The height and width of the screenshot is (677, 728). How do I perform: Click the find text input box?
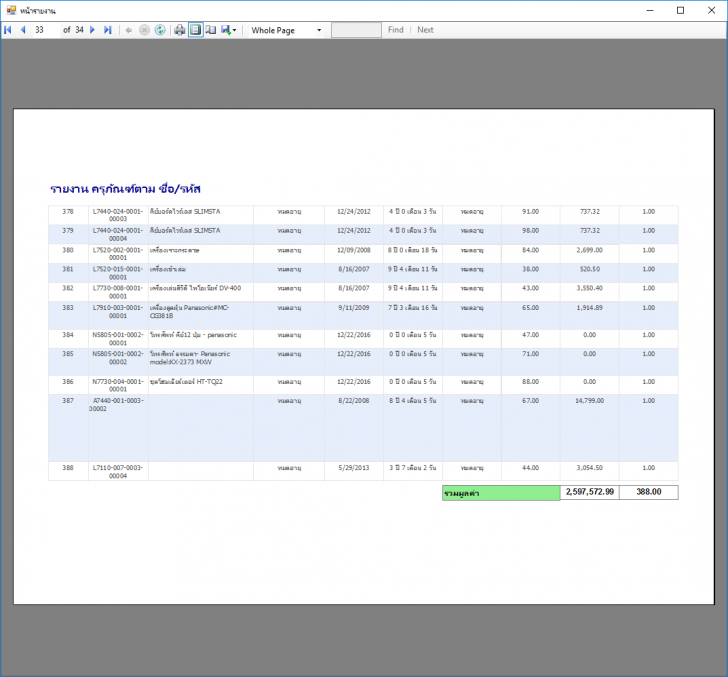click(x=356, y=30)
